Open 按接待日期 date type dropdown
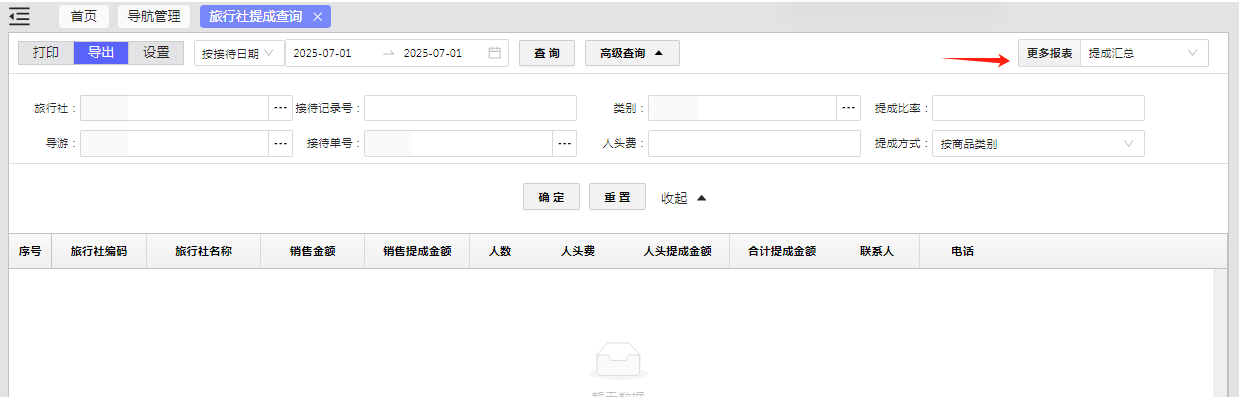 pyautogui.click(x=239, y=53)
